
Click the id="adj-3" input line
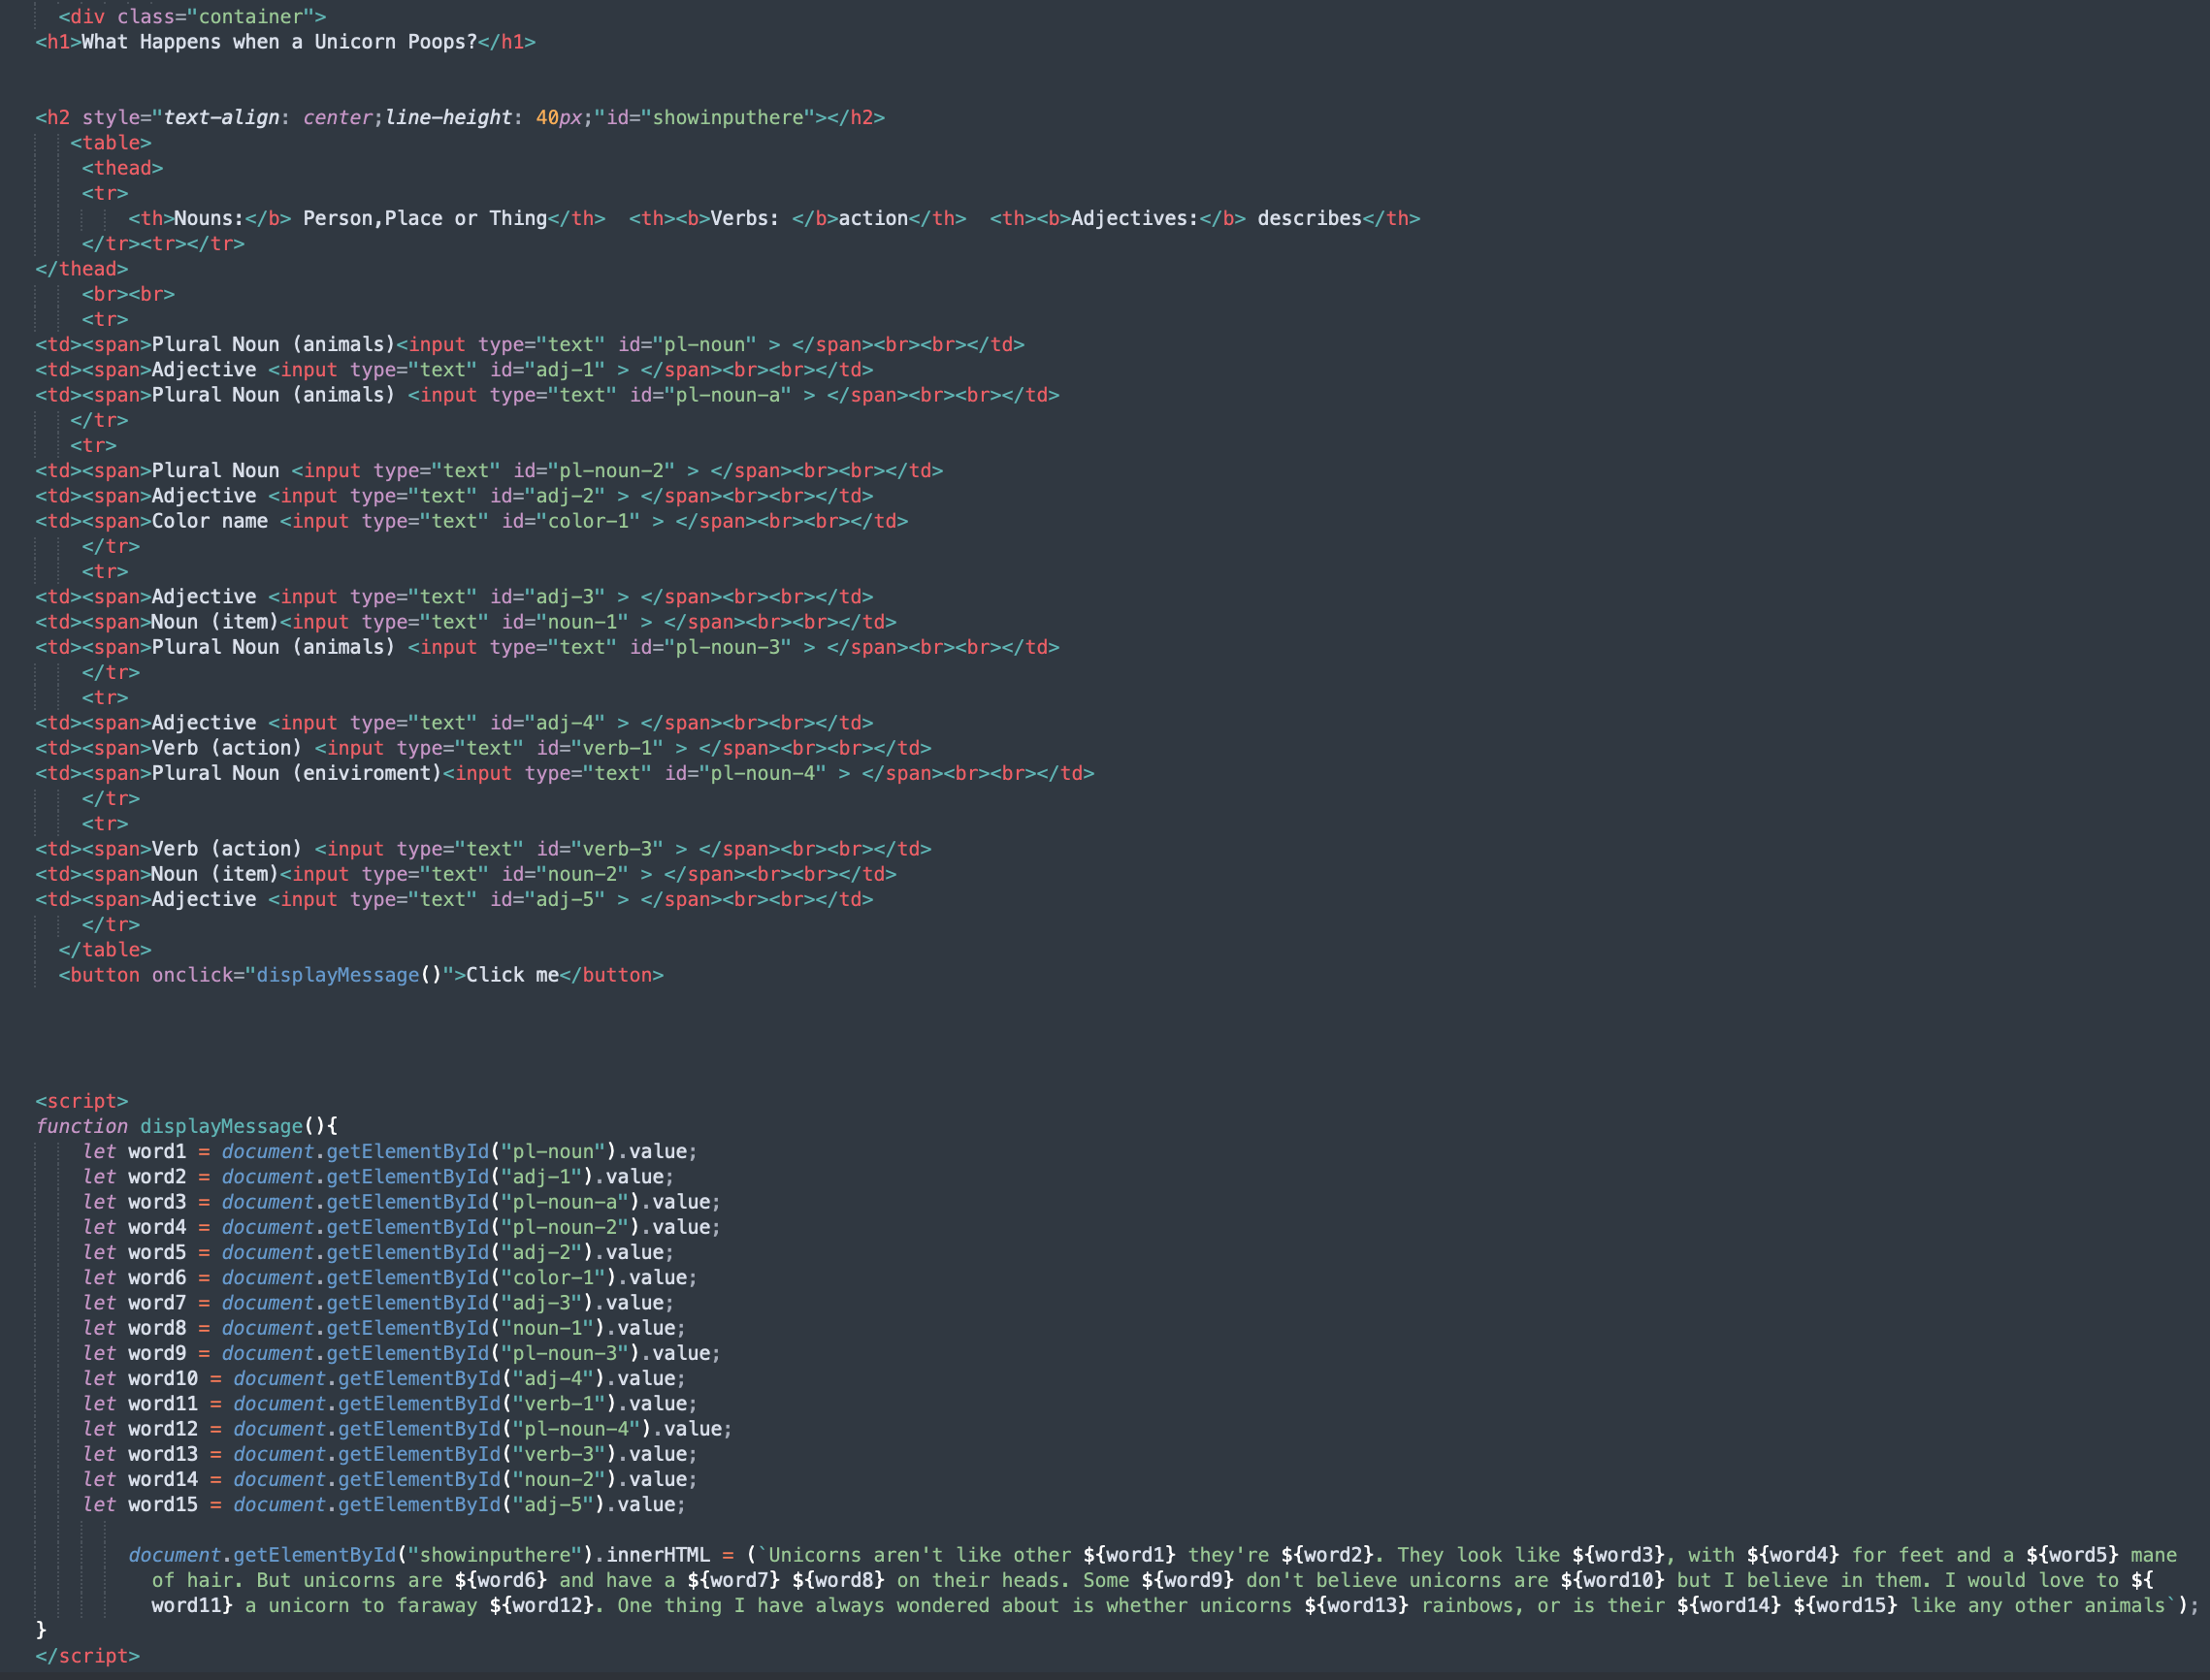[455, 597]
